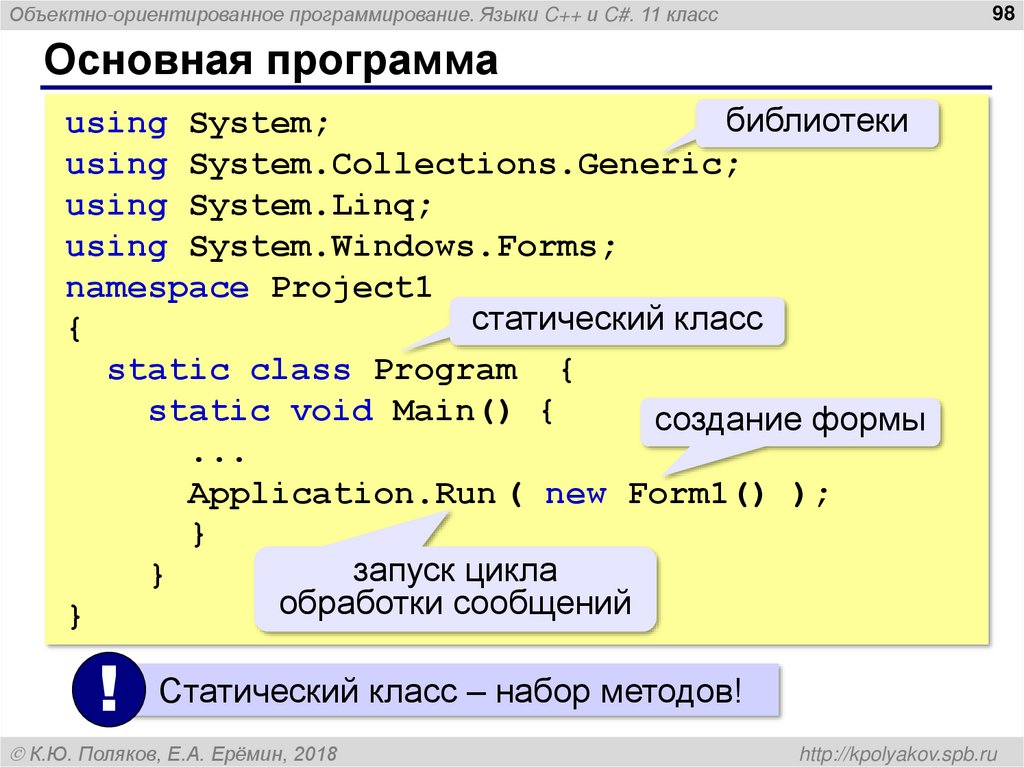
Task: Click the 'статический класс' callout bubble
Action: click(x=617, y=320)
